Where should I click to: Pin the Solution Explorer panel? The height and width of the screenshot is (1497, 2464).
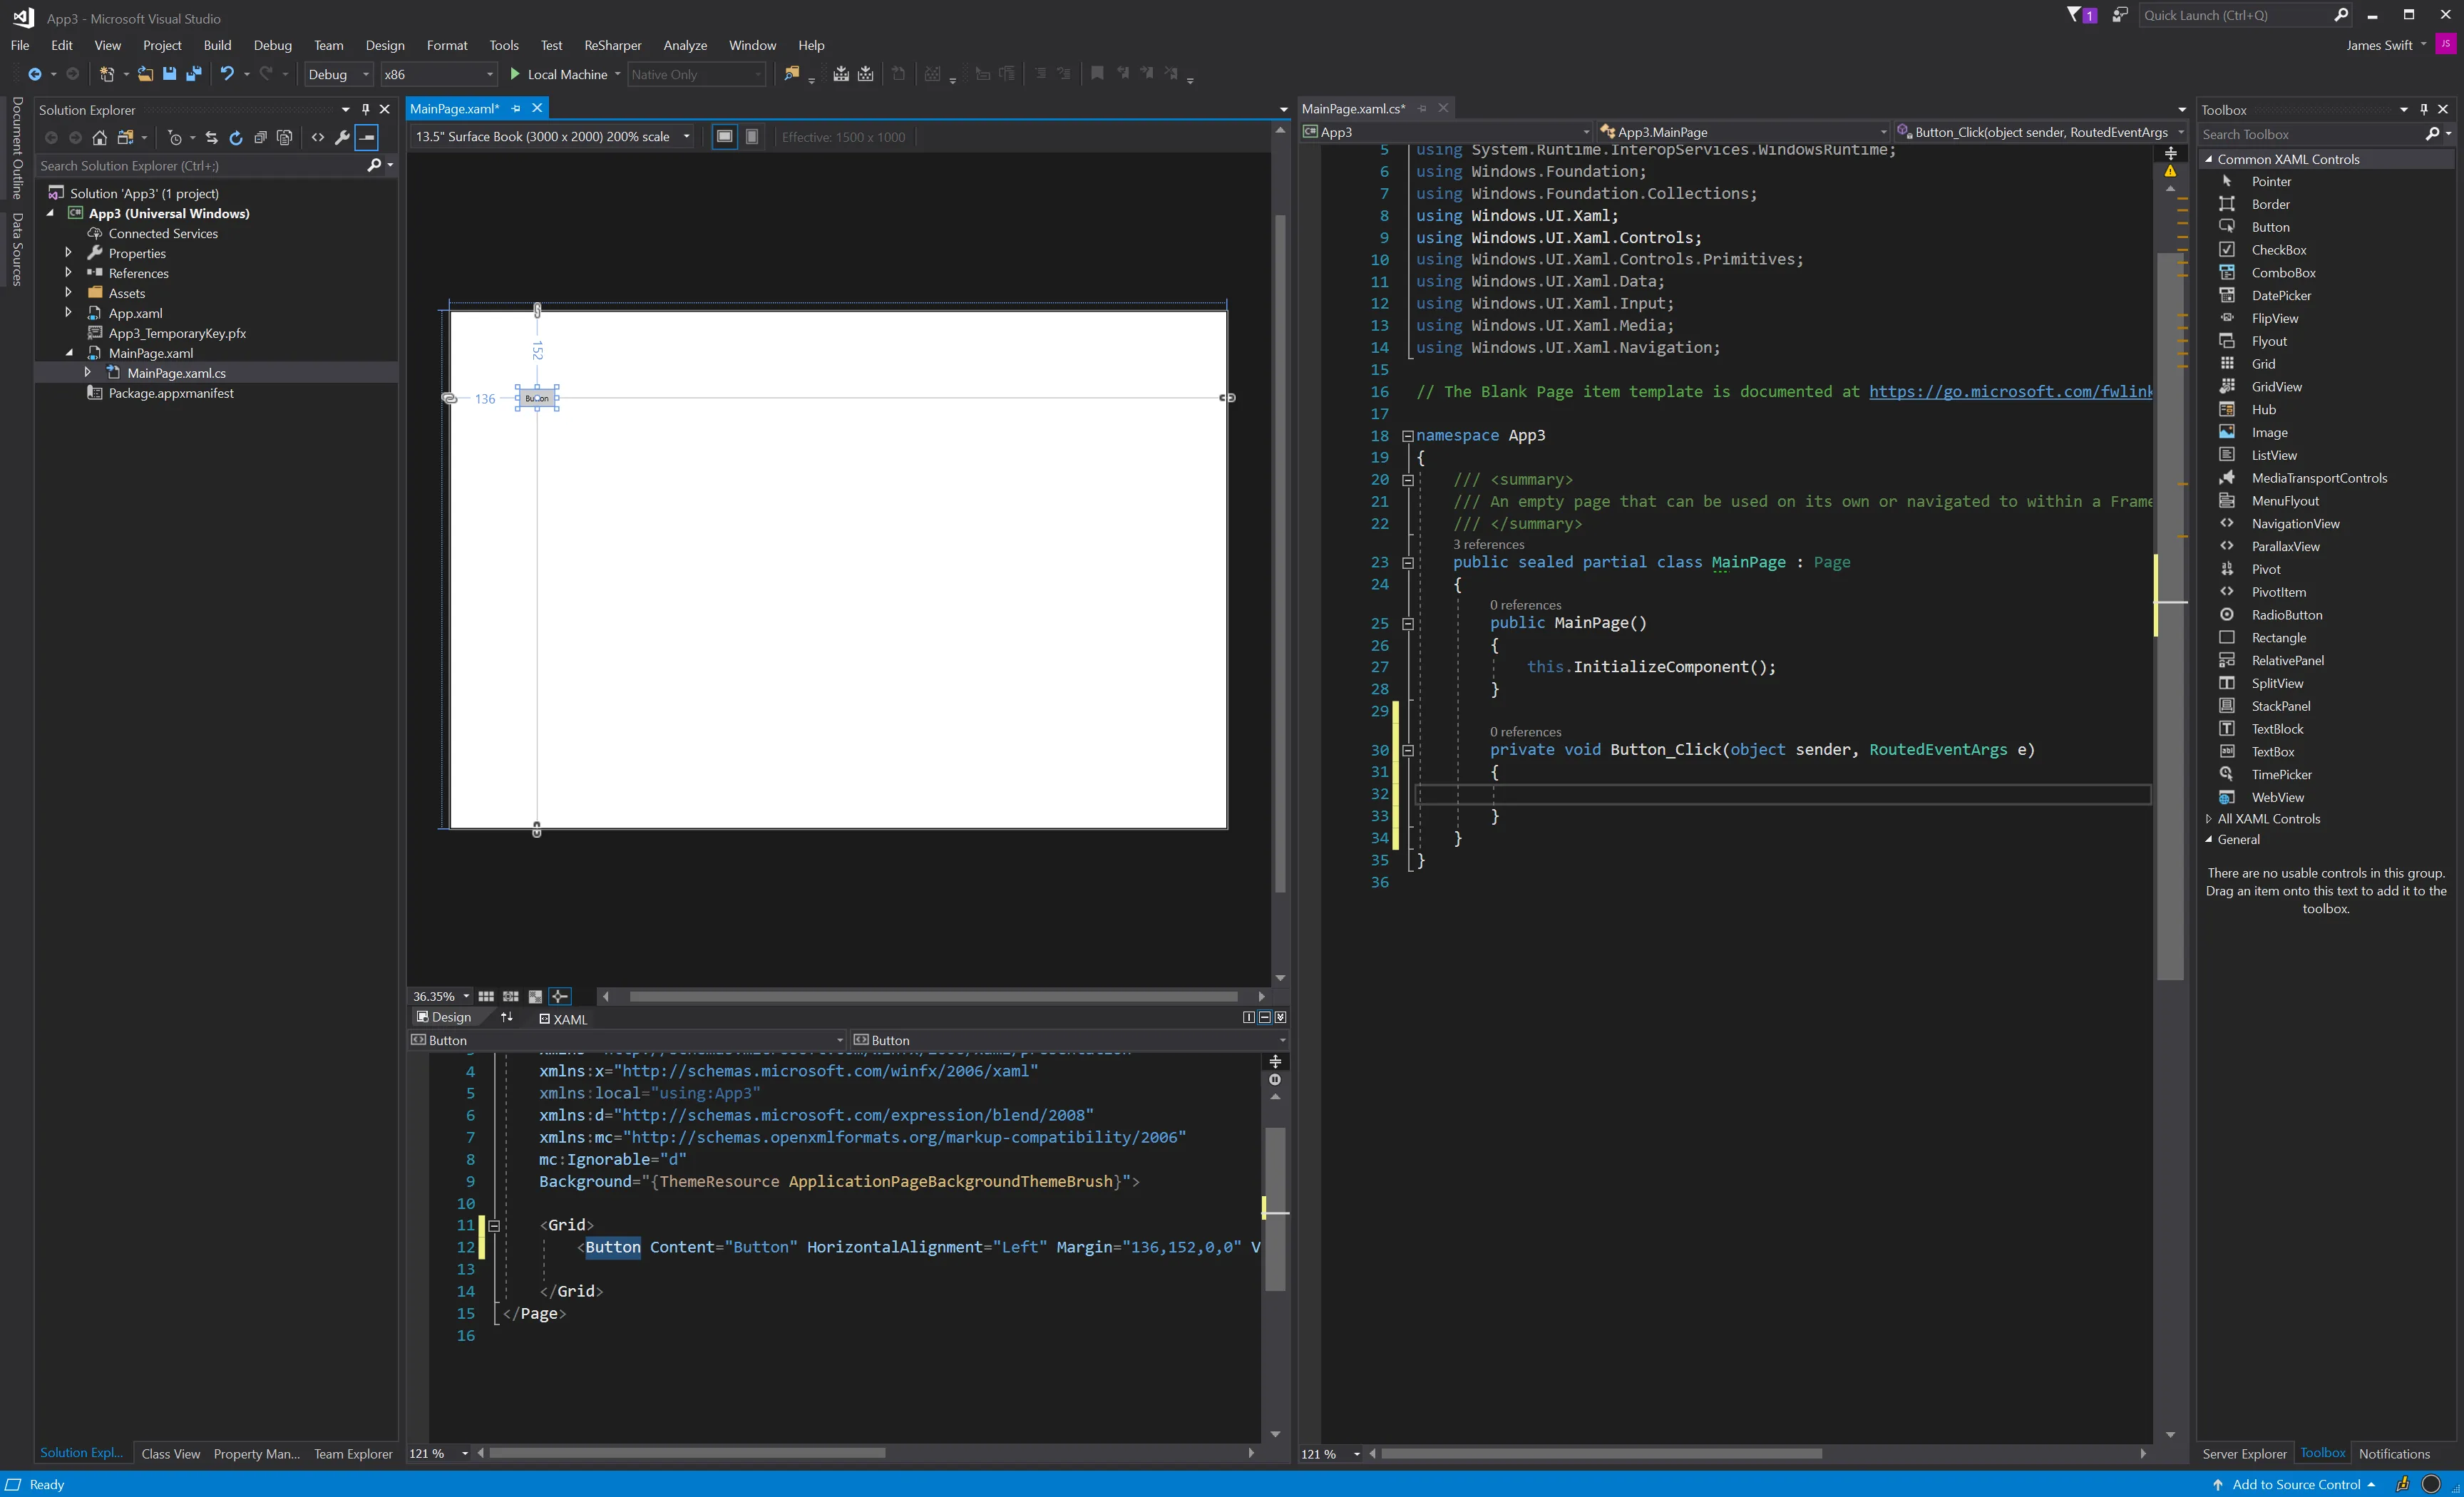tap(366, 109)
